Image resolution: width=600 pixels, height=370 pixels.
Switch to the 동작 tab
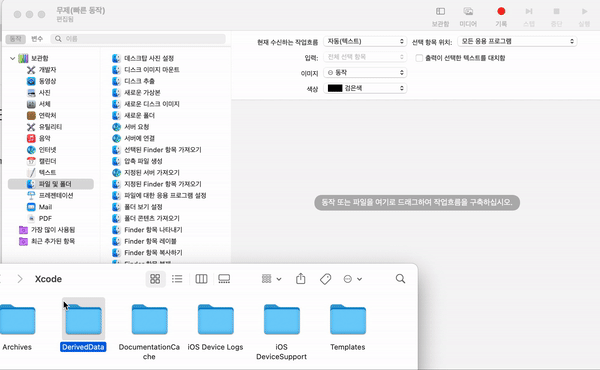[x=15, y=39]
